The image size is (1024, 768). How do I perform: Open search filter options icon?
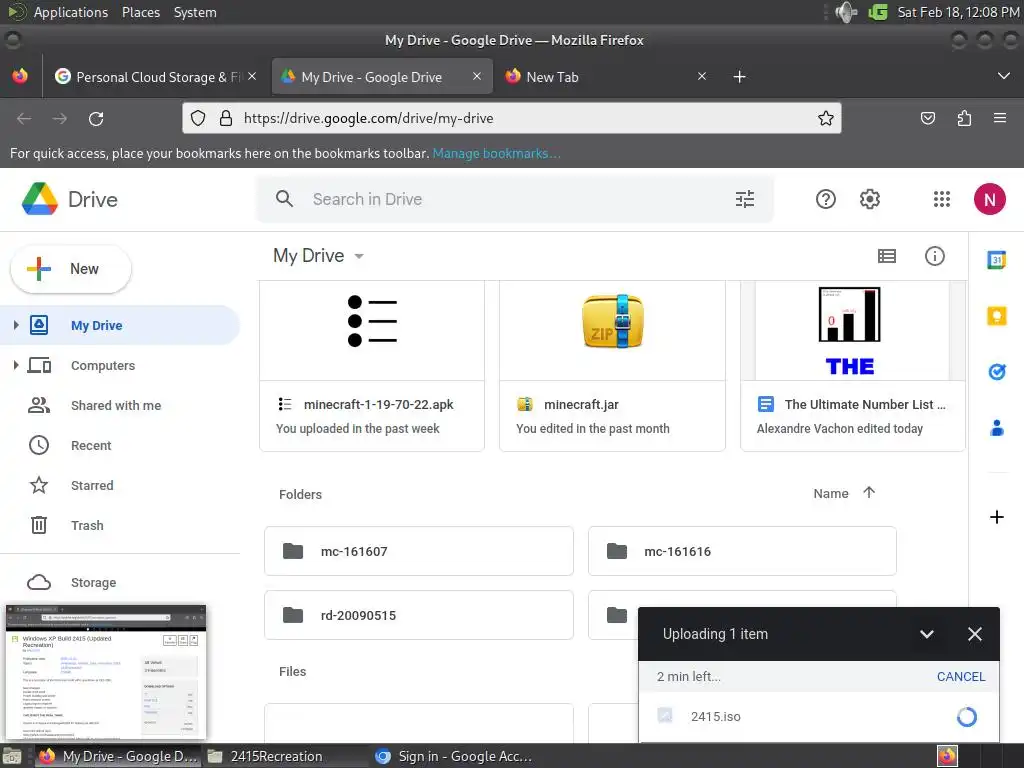pyautogui.click(x=744, y=199)
